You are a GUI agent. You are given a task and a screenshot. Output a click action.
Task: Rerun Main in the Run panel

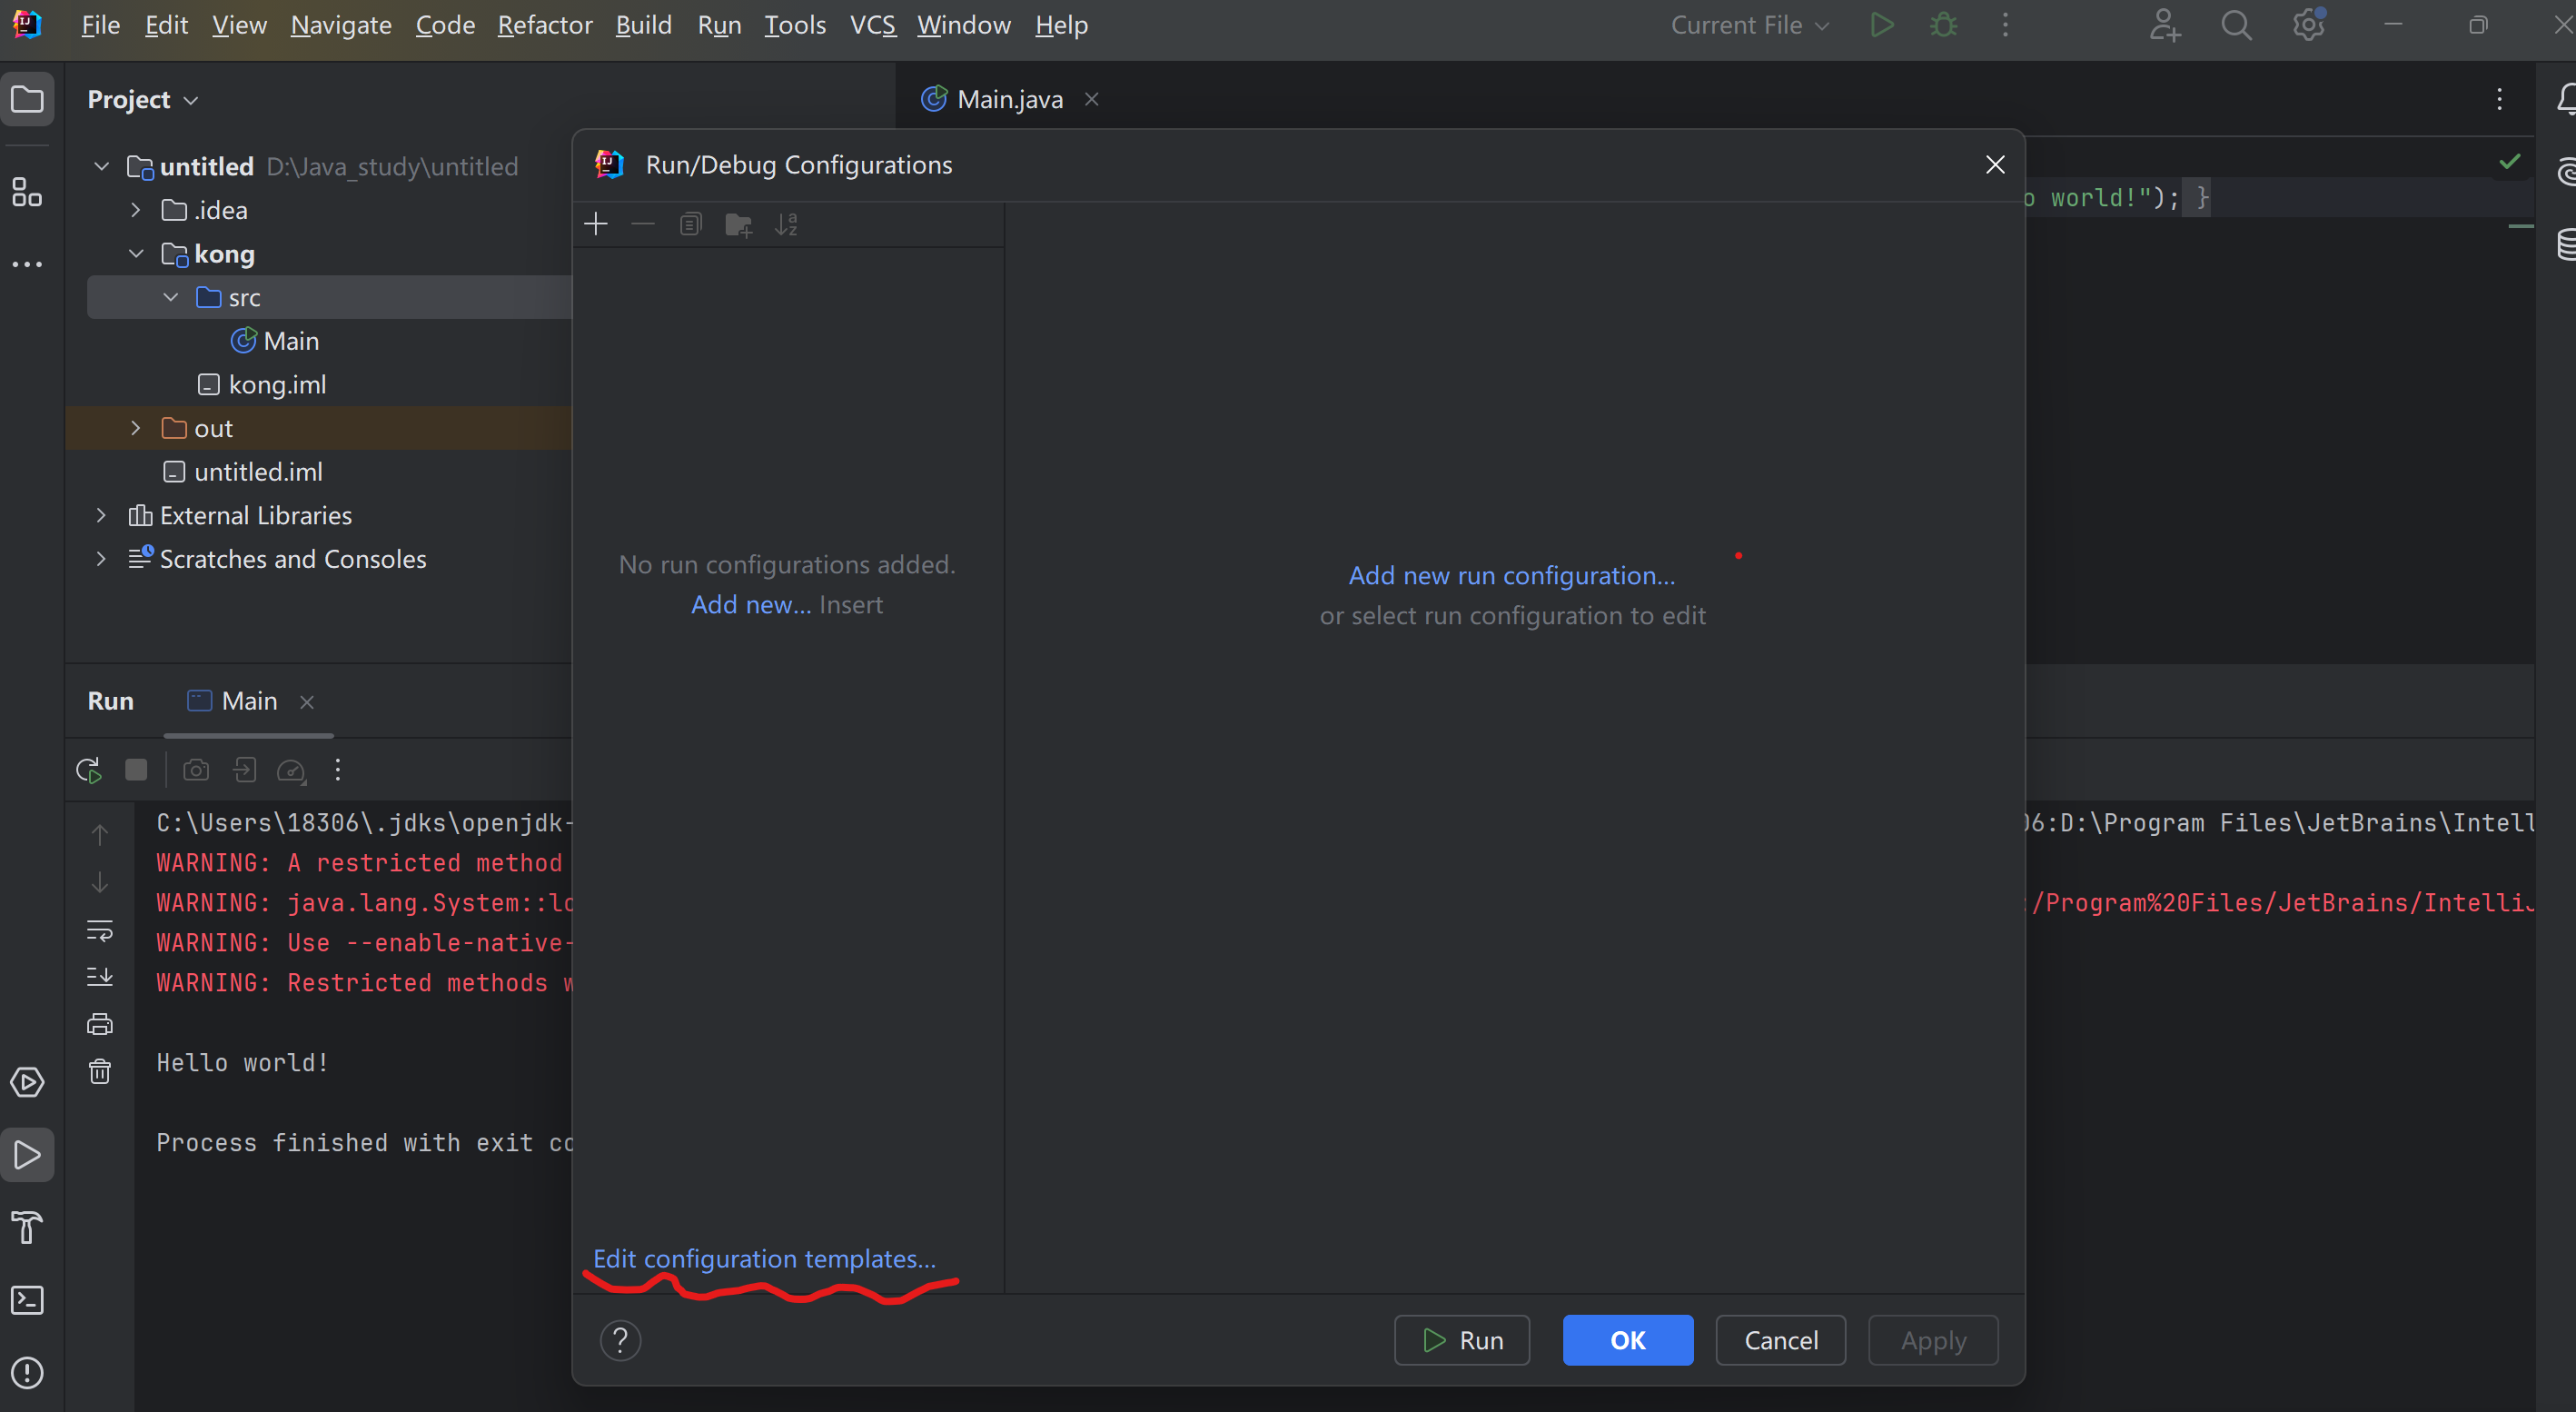(89, 770)
